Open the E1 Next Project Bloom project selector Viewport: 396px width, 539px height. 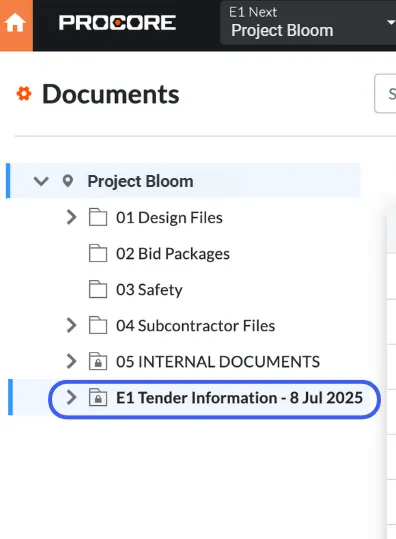[308, 23]
